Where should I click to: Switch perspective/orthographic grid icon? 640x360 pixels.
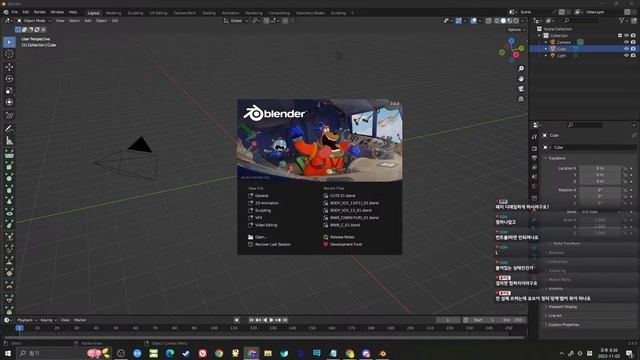[x=521, y=99]
